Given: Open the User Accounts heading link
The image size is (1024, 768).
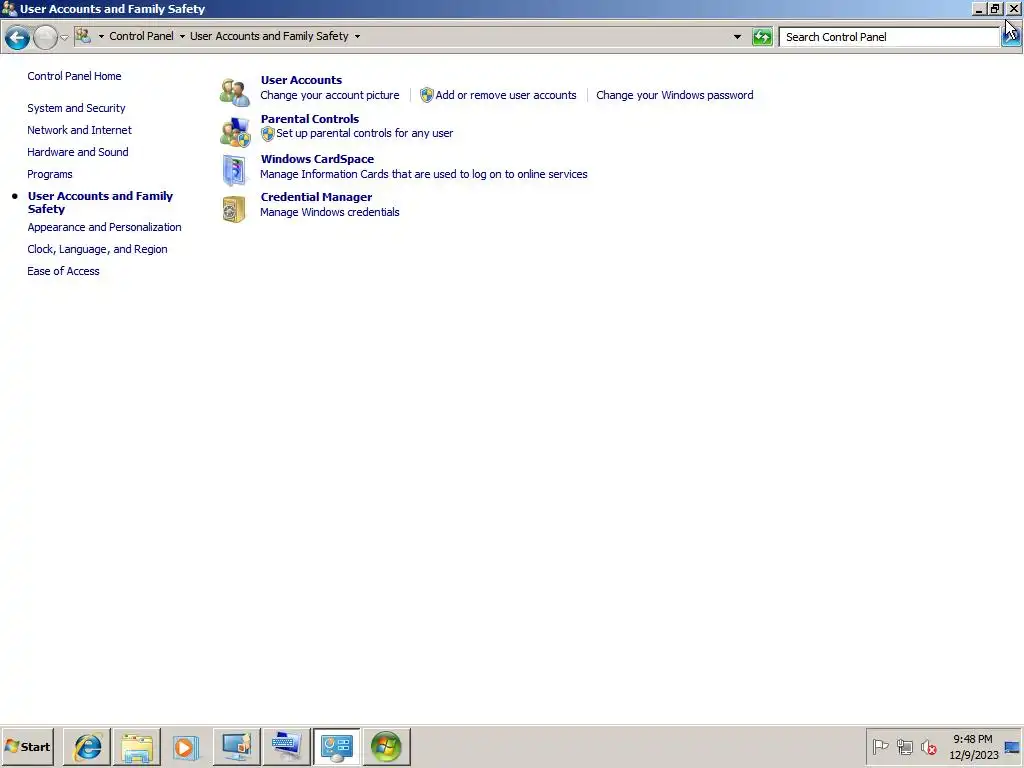Looking at the screenshot, I should click(x=301, y=80).
